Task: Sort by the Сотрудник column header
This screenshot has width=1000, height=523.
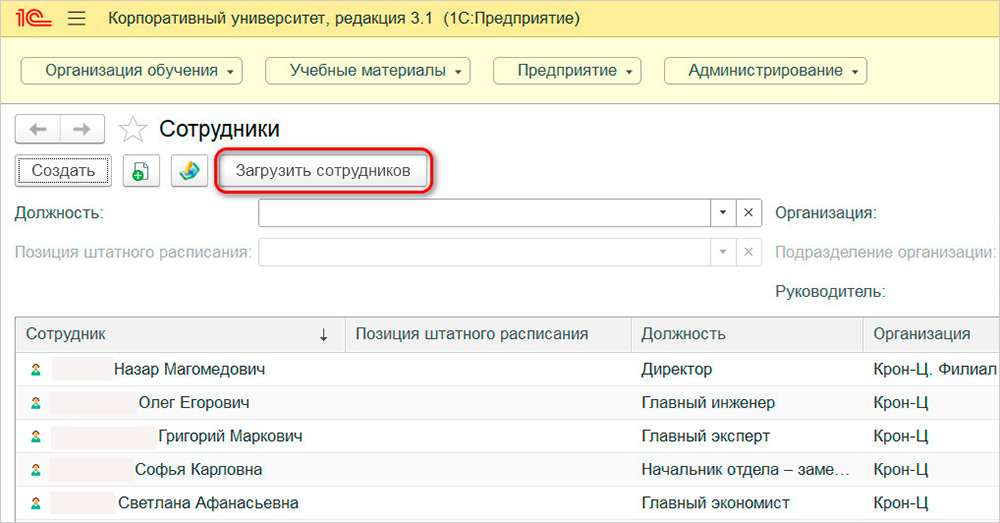Action: (x=180, y=334)
